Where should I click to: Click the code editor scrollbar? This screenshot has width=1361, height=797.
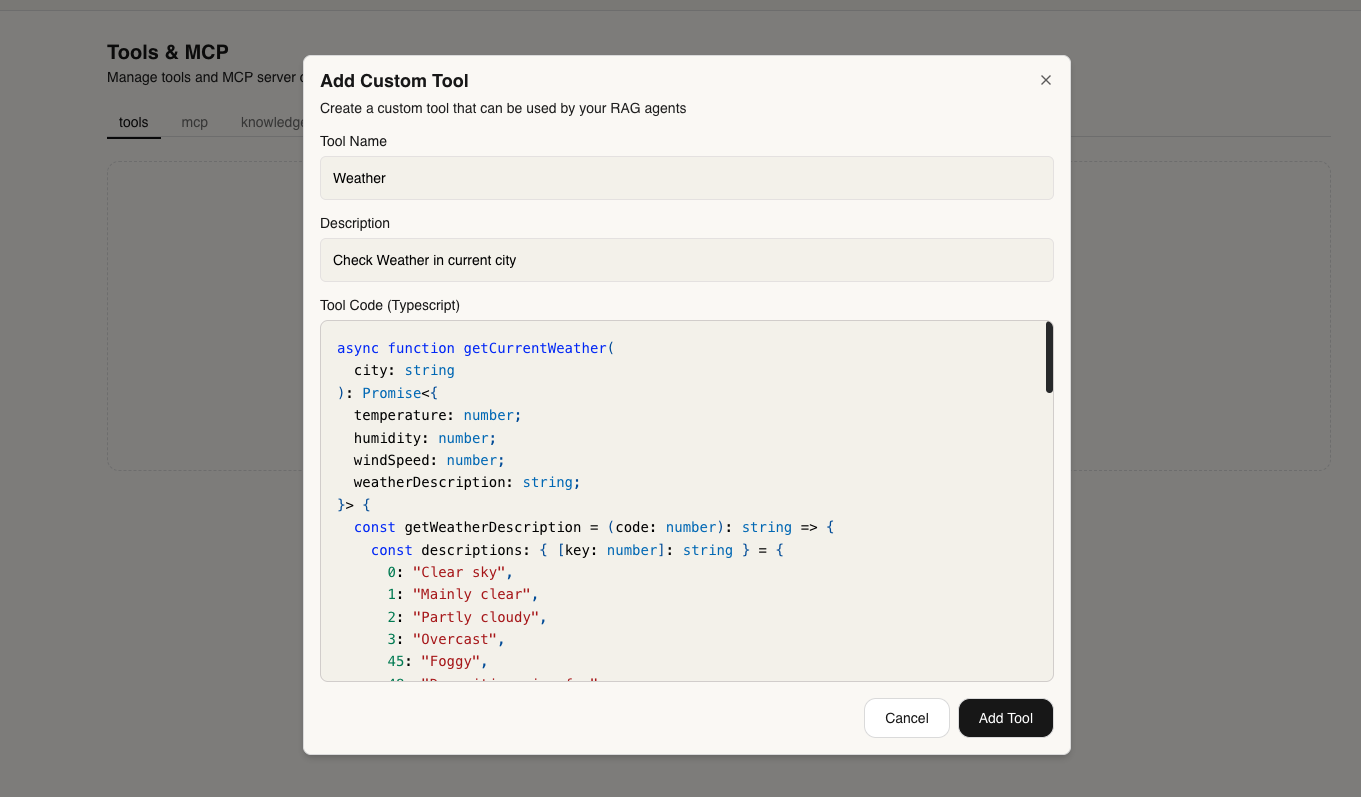pyautogui.click(x=1048, y=357)
